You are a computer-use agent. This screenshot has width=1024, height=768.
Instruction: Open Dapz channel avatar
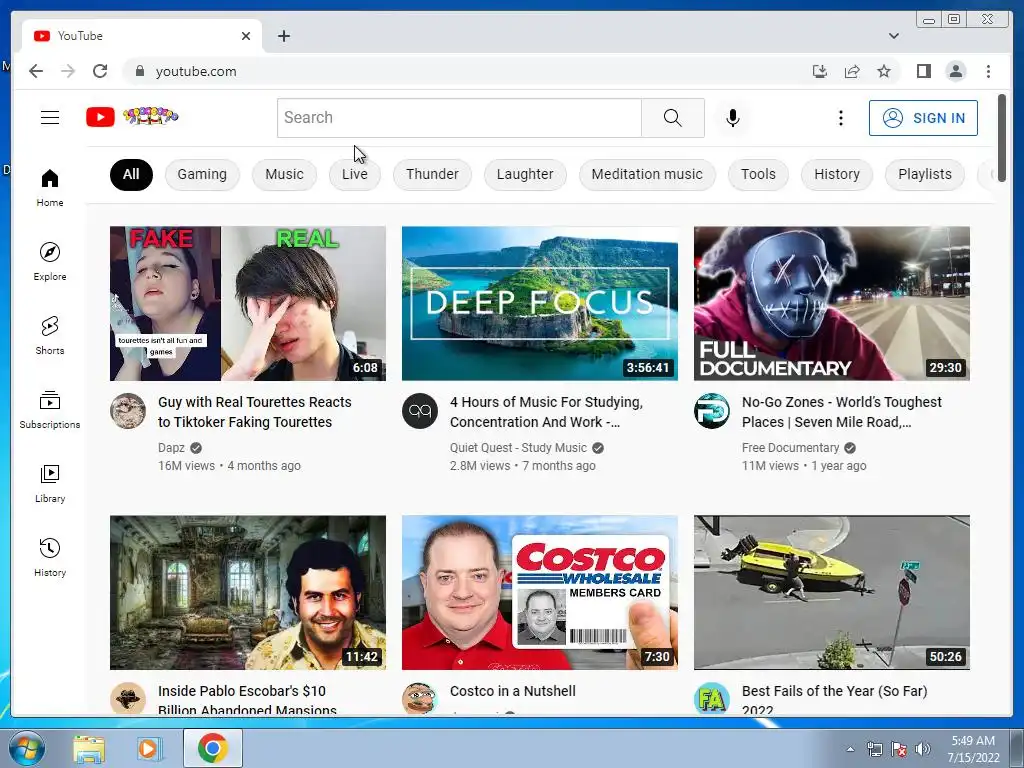[x=127, y=411]
